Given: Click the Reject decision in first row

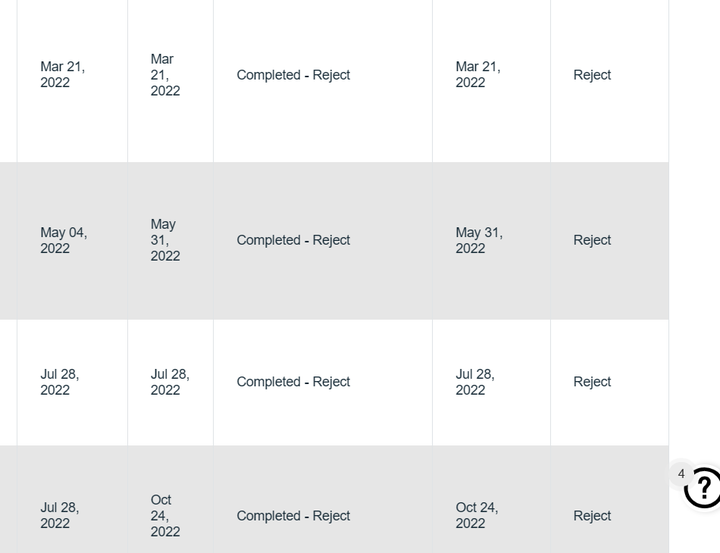Looking at the screenshot, I should 592,75.
